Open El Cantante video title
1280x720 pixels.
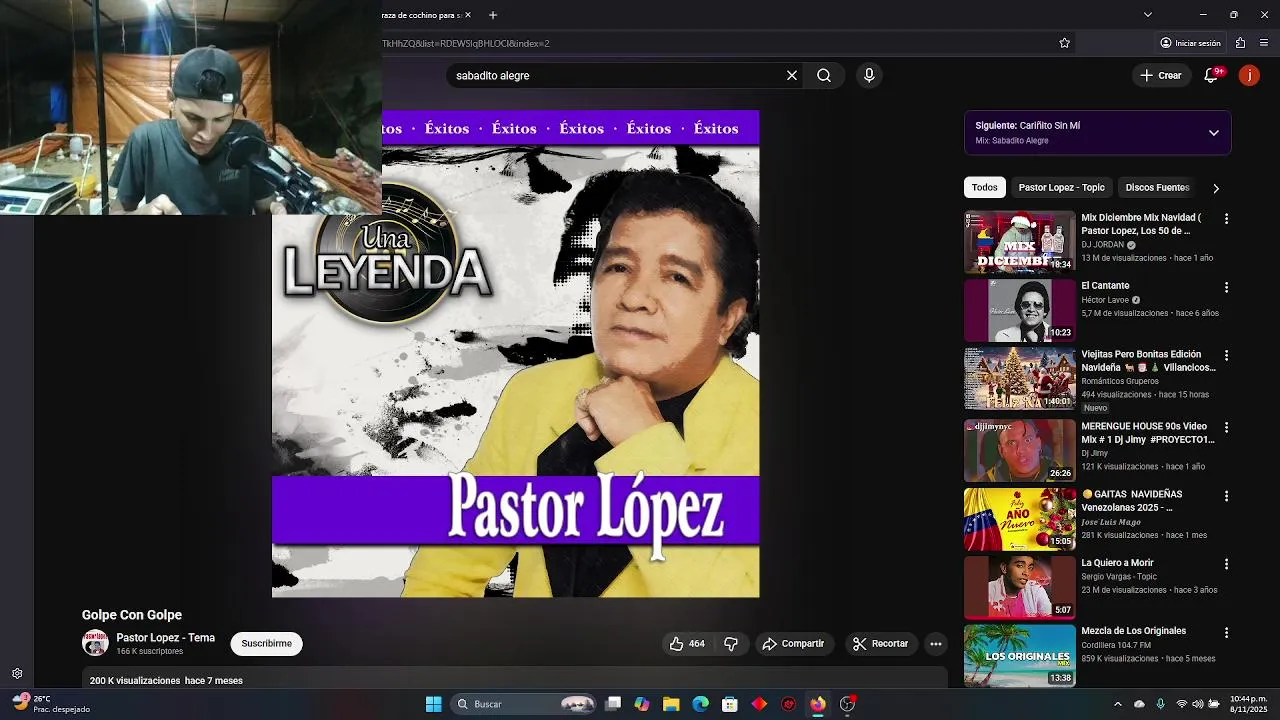pyautogui.click(x=1105, y=286)
